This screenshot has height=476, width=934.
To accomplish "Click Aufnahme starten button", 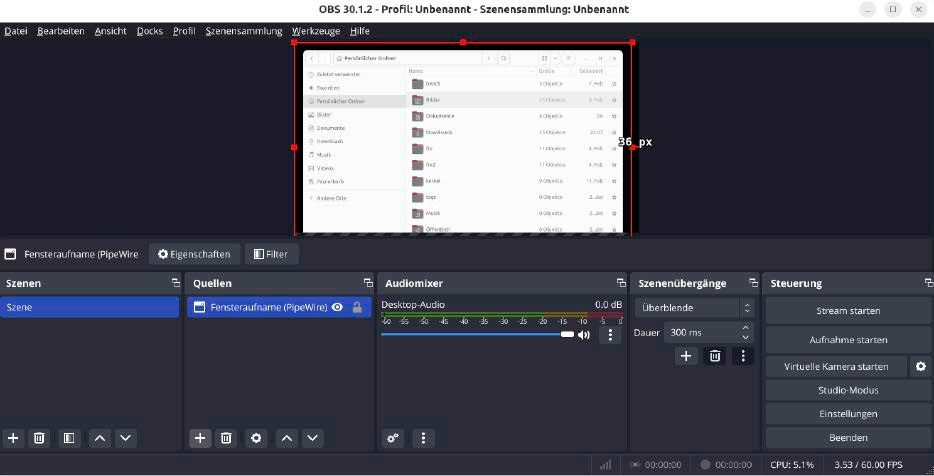I will [848, 340].
